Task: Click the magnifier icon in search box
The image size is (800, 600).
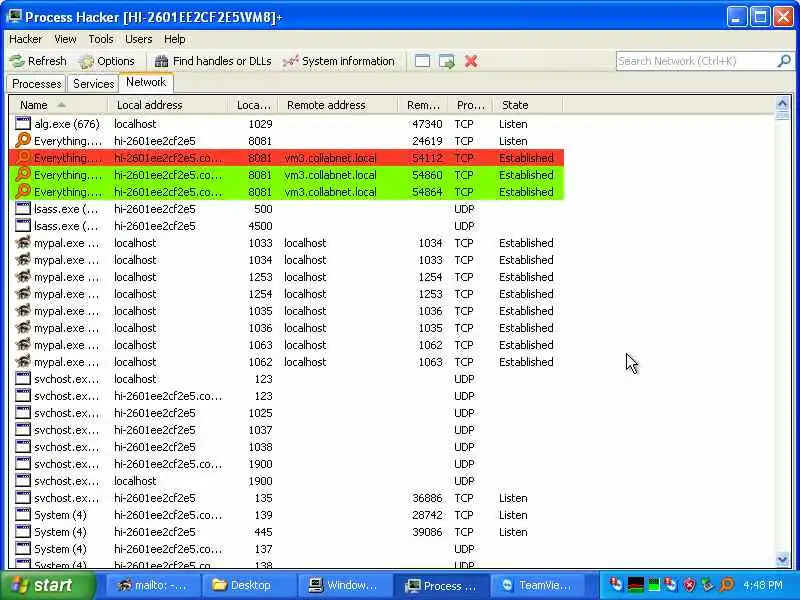Action: pyautogui.click(x=784, y=61)
